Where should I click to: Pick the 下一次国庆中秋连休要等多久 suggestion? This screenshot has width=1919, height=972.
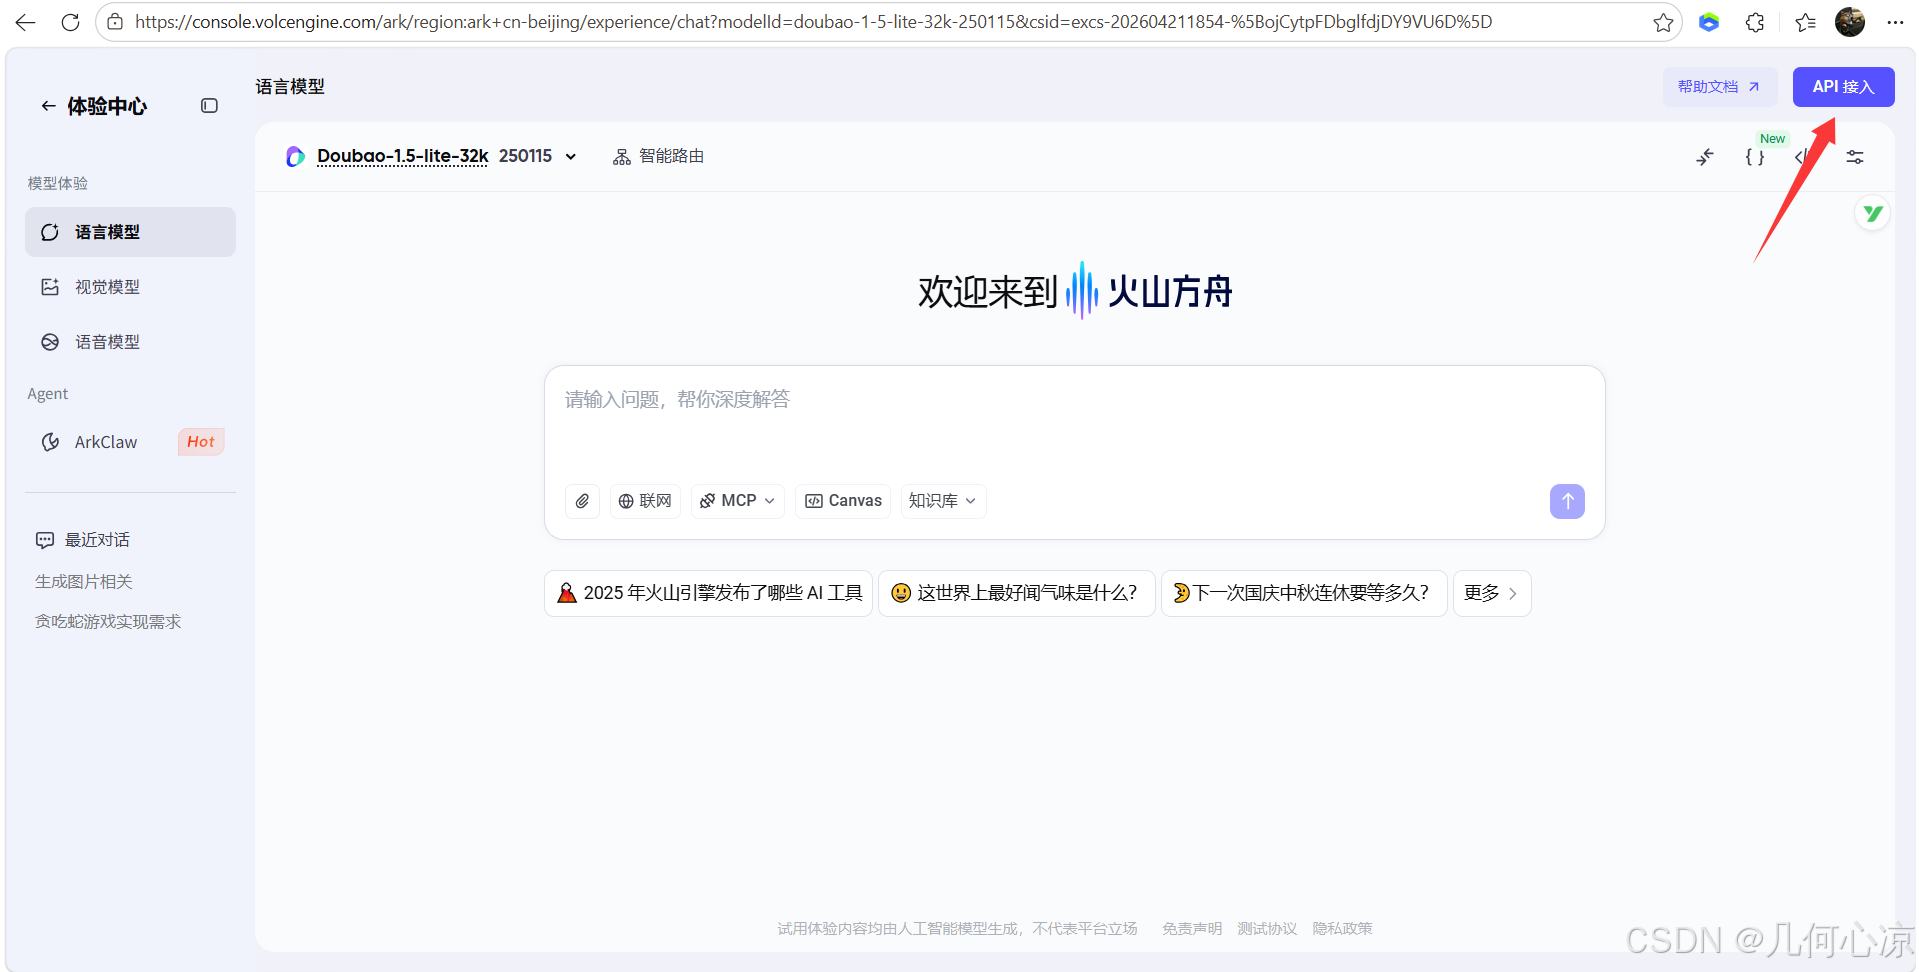(1304, 593)
